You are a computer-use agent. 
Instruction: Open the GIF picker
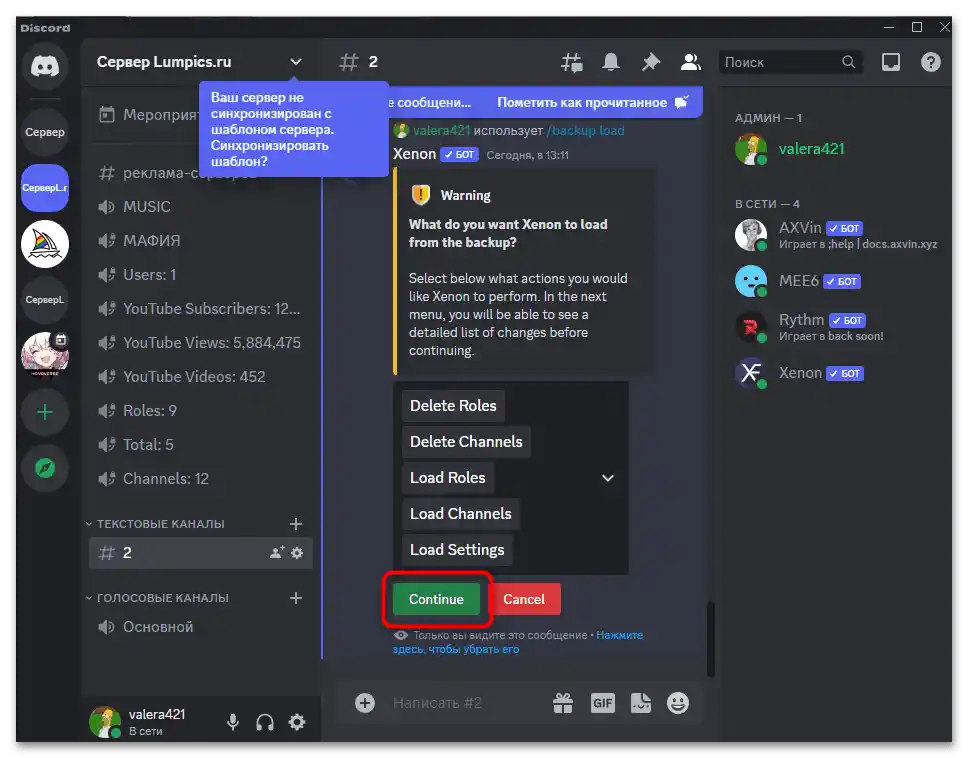pyautogui.click(x=603, y=702)
